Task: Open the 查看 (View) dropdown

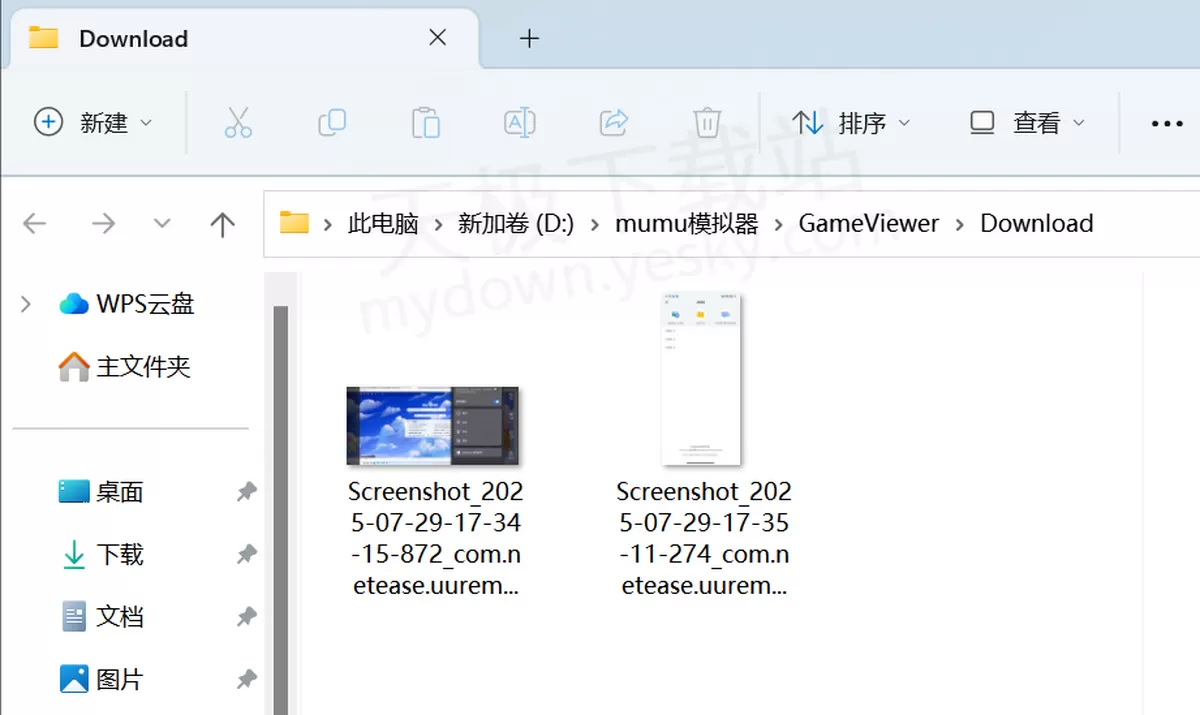Action: [1027, 123]
